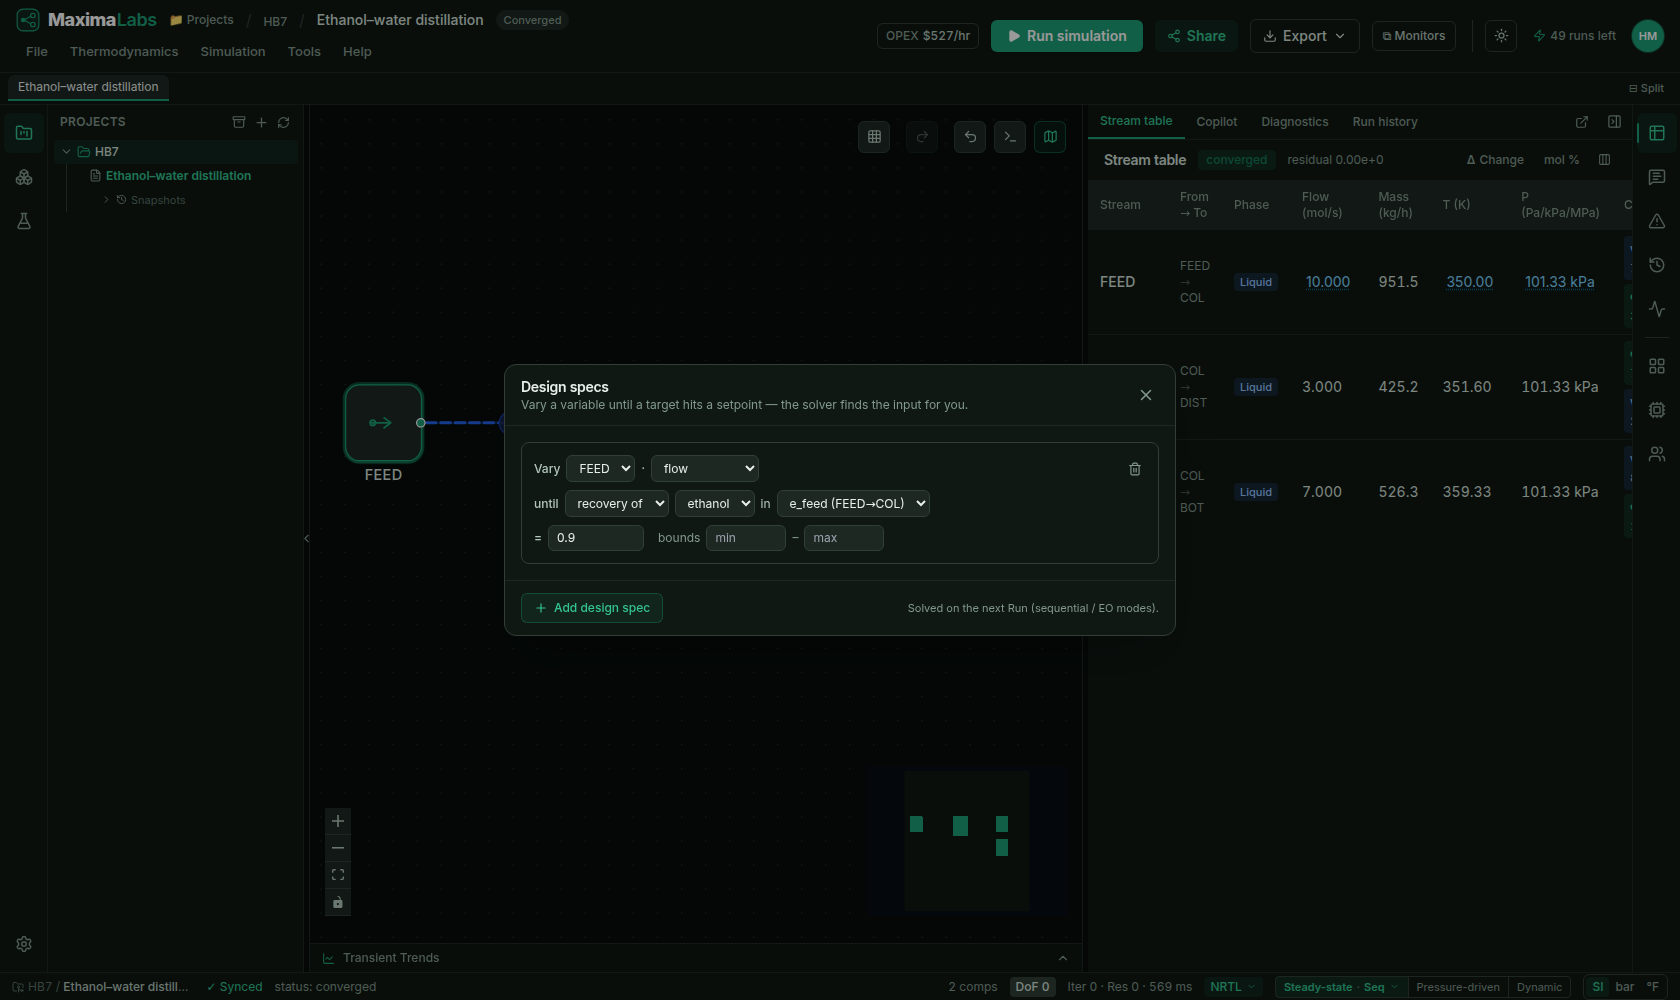Close the Design specs dialog
The width and height of the screenshot is (1680, 1000).
1146,395
